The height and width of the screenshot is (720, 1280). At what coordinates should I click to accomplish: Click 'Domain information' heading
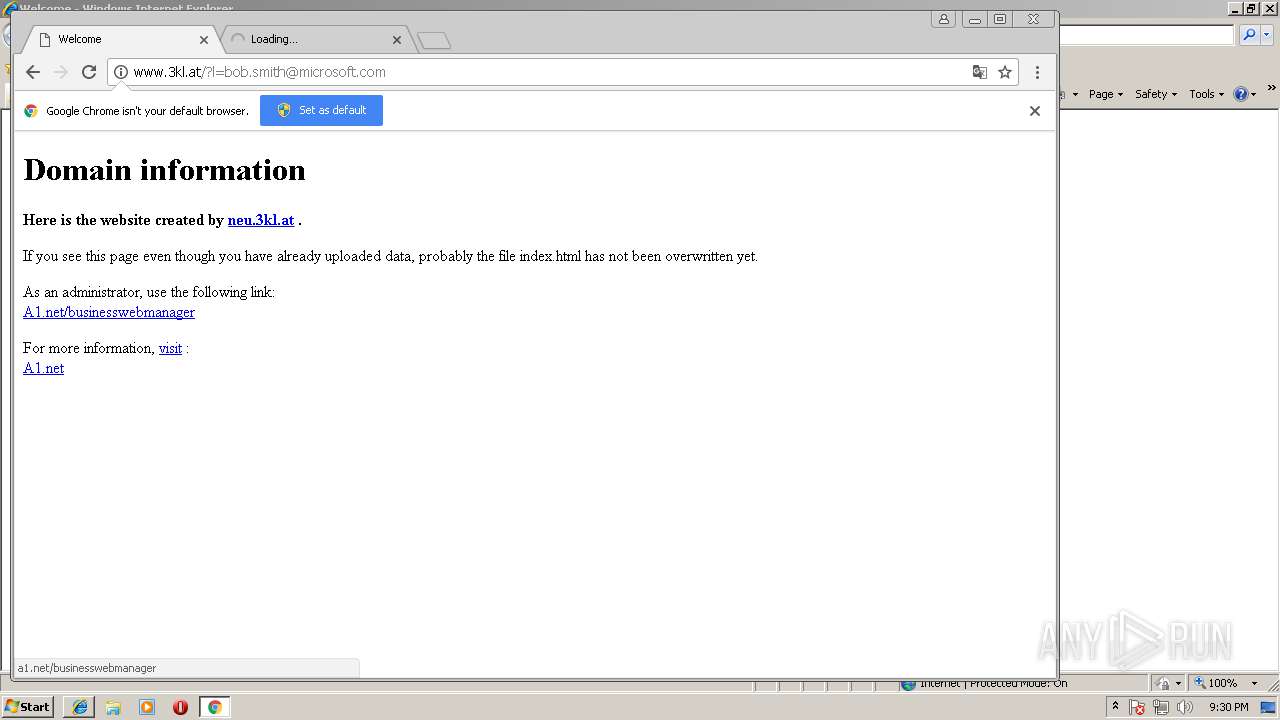click(164, 170)
